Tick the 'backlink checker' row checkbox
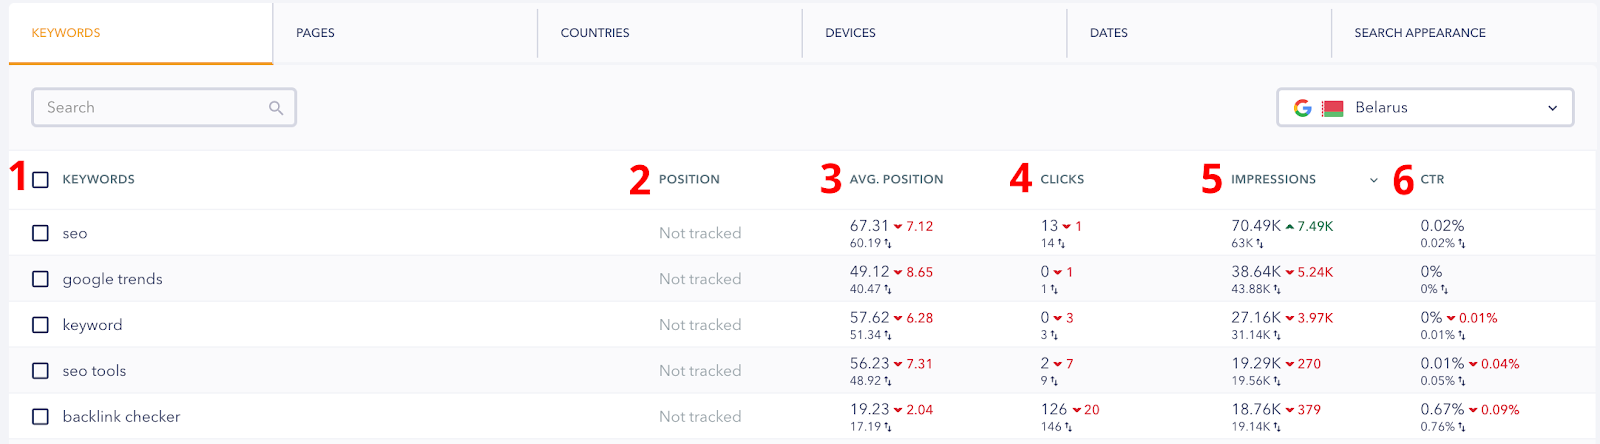Viewport: 1600px width, 444px height. click(x=40, y=417)
